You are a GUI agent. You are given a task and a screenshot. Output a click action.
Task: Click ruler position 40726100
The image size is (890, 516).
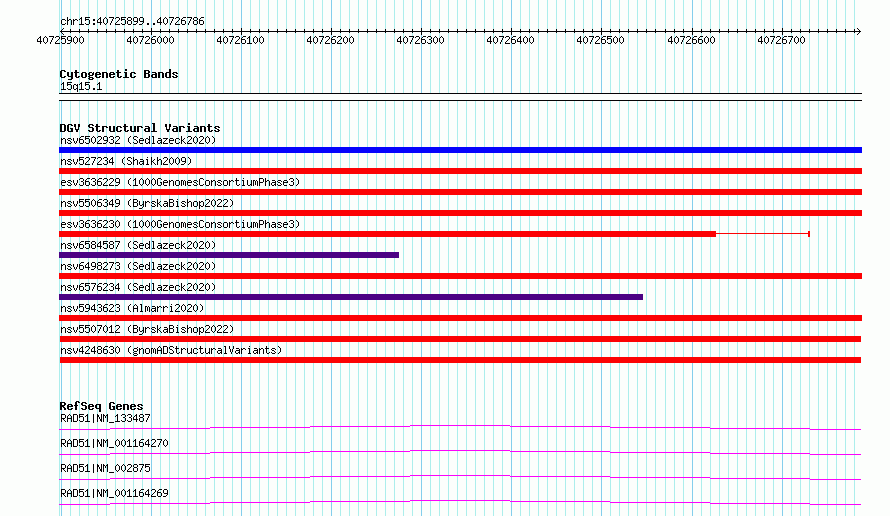[241, 40]
